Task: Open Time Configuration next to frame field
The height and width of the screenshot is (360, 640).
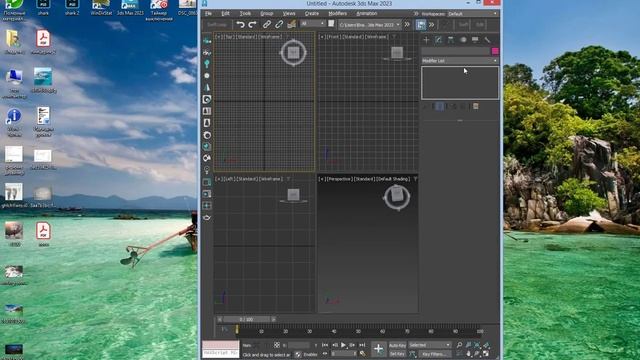Action: pyautogui.click(x=362, y=354)
